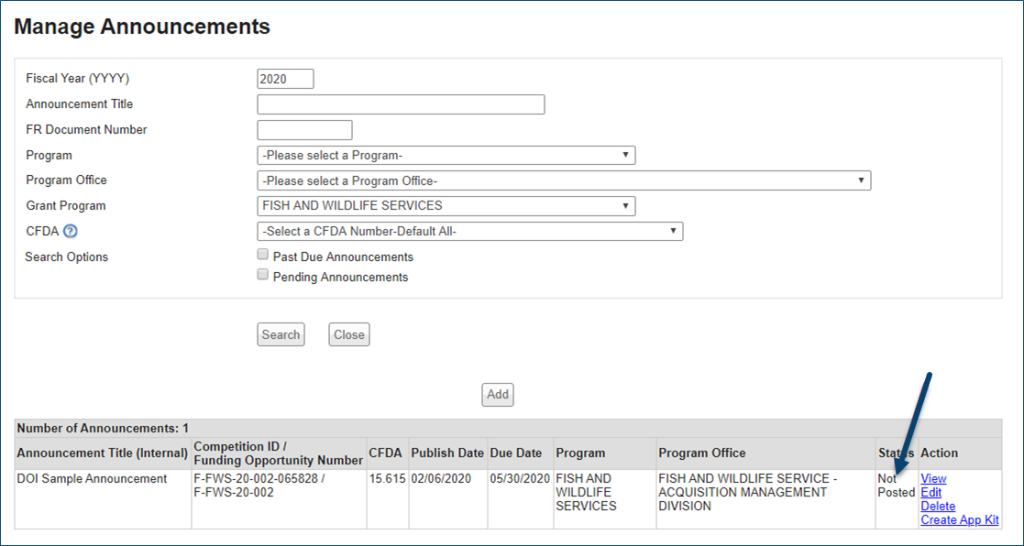This screenshot has width=1024, height=546.
Task: Toggle the Pending Announcements checkbox
Action: tap(263, 275)
